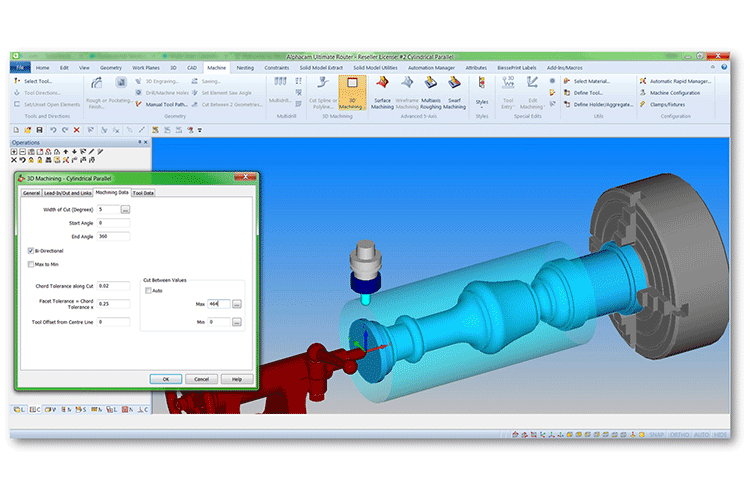Click the New file icon in quick toolbar

[16, 130]
